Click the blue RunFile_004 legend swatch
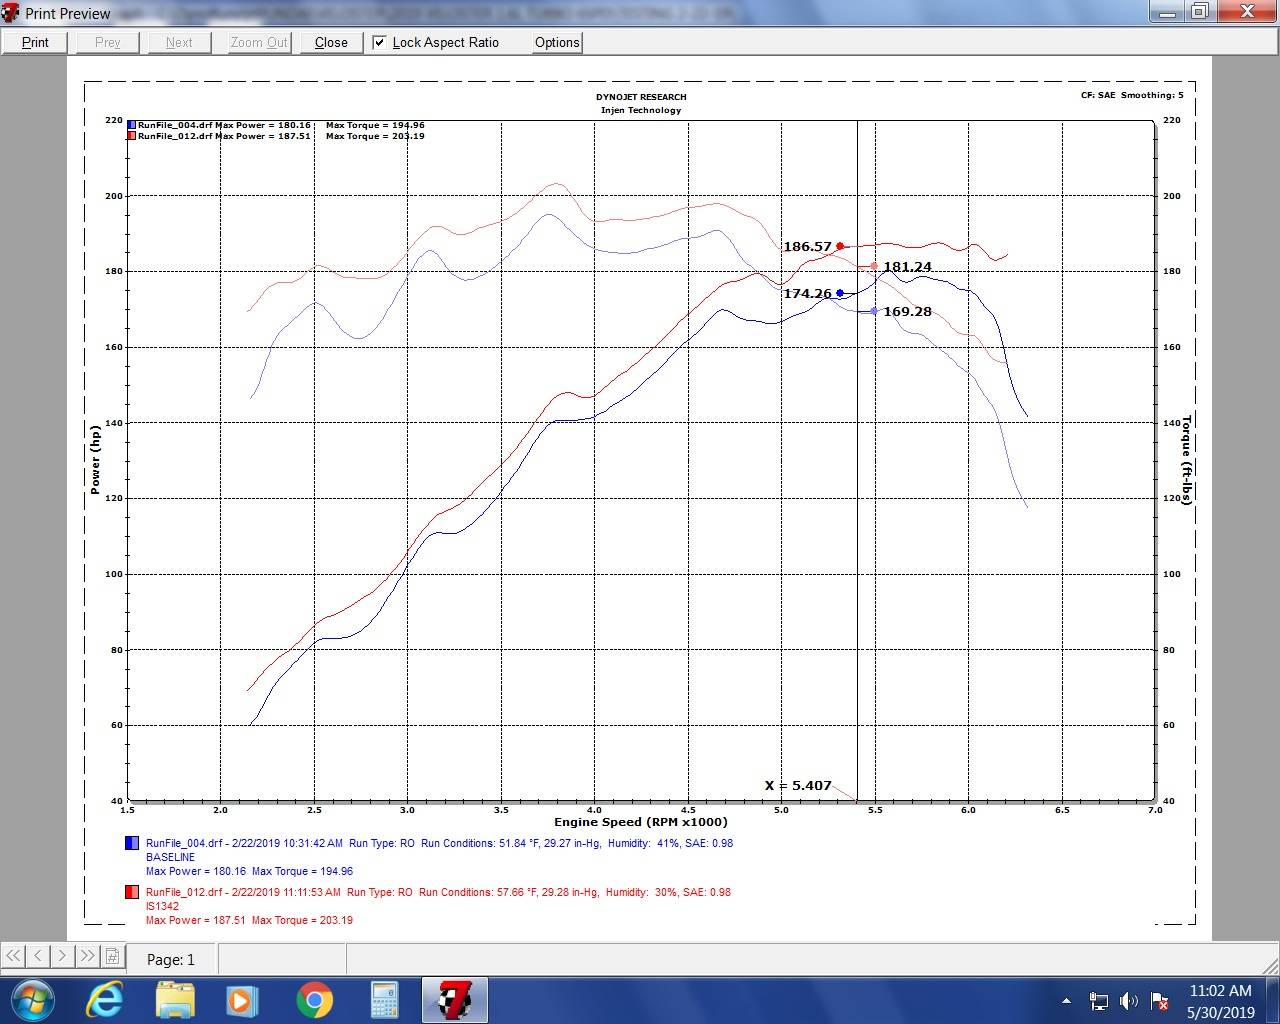This screenshot has width=1280, height=1024. (131, 843)
